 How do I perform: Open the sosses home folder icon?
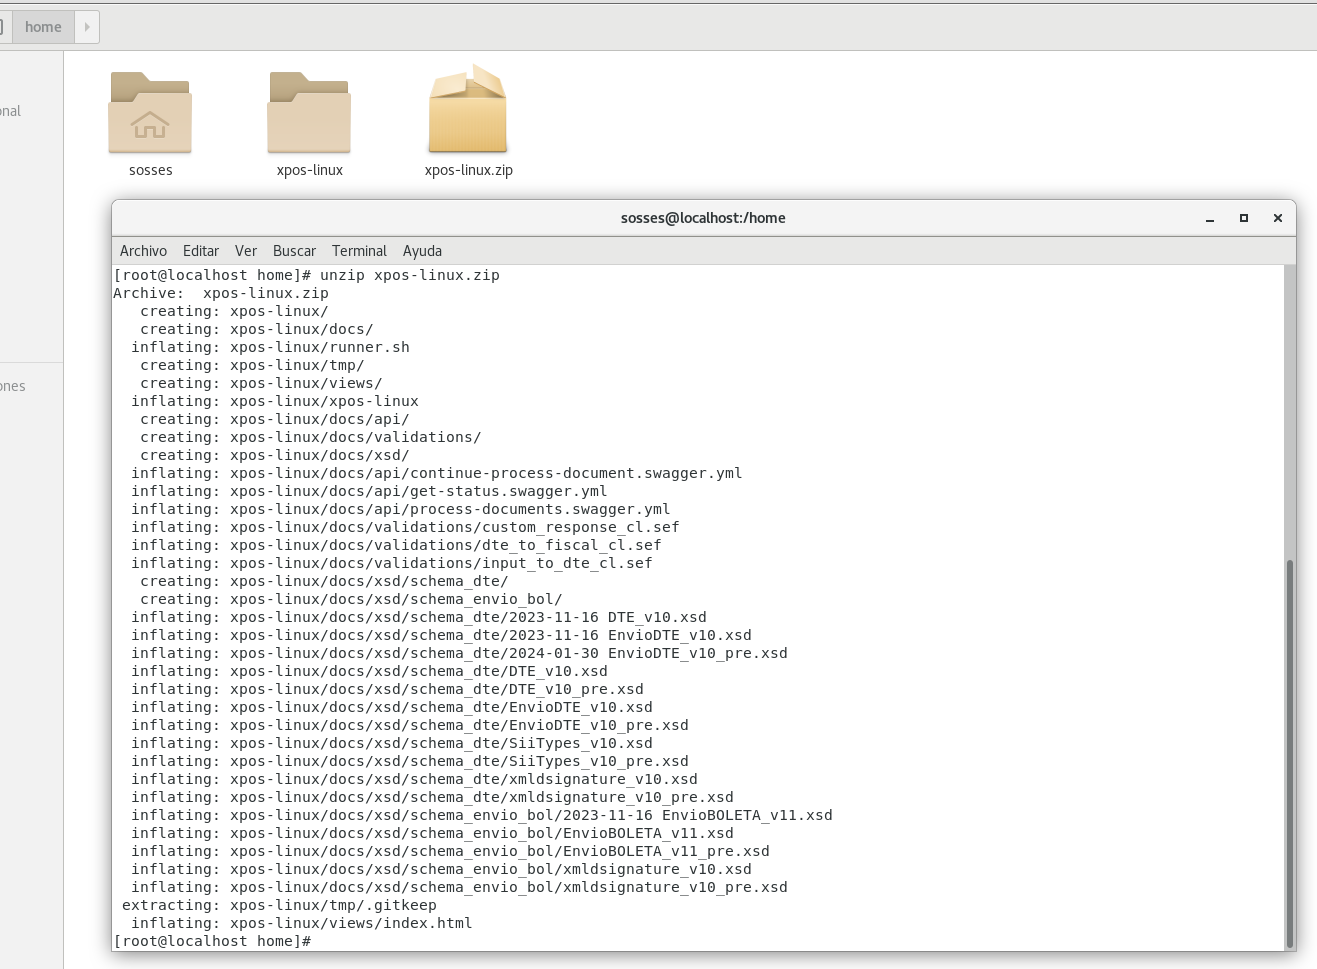pos(150,112)
